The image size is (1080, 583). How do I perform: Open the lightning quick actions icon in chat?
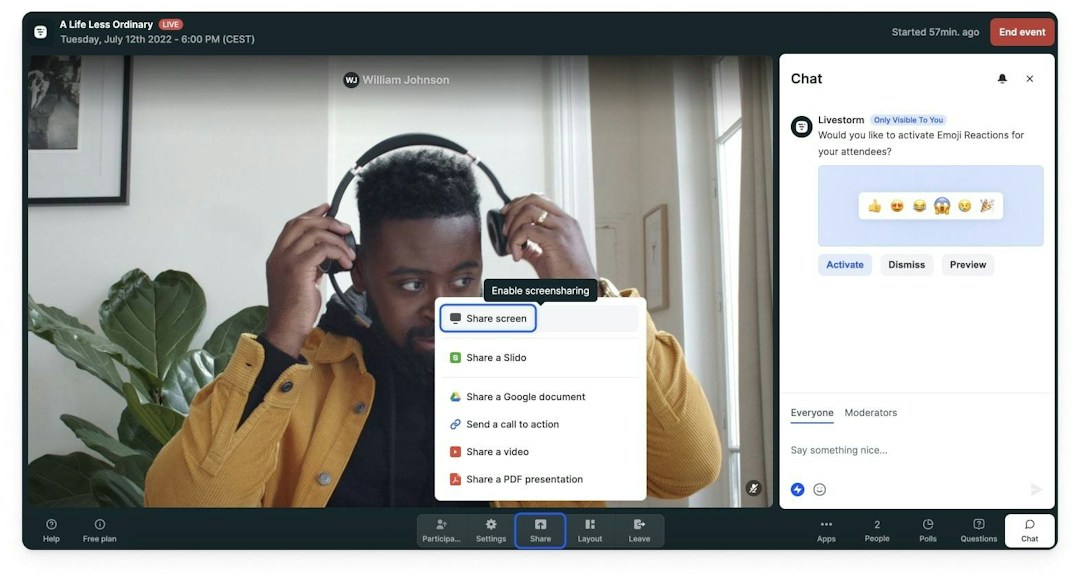(x=798, y=489)
